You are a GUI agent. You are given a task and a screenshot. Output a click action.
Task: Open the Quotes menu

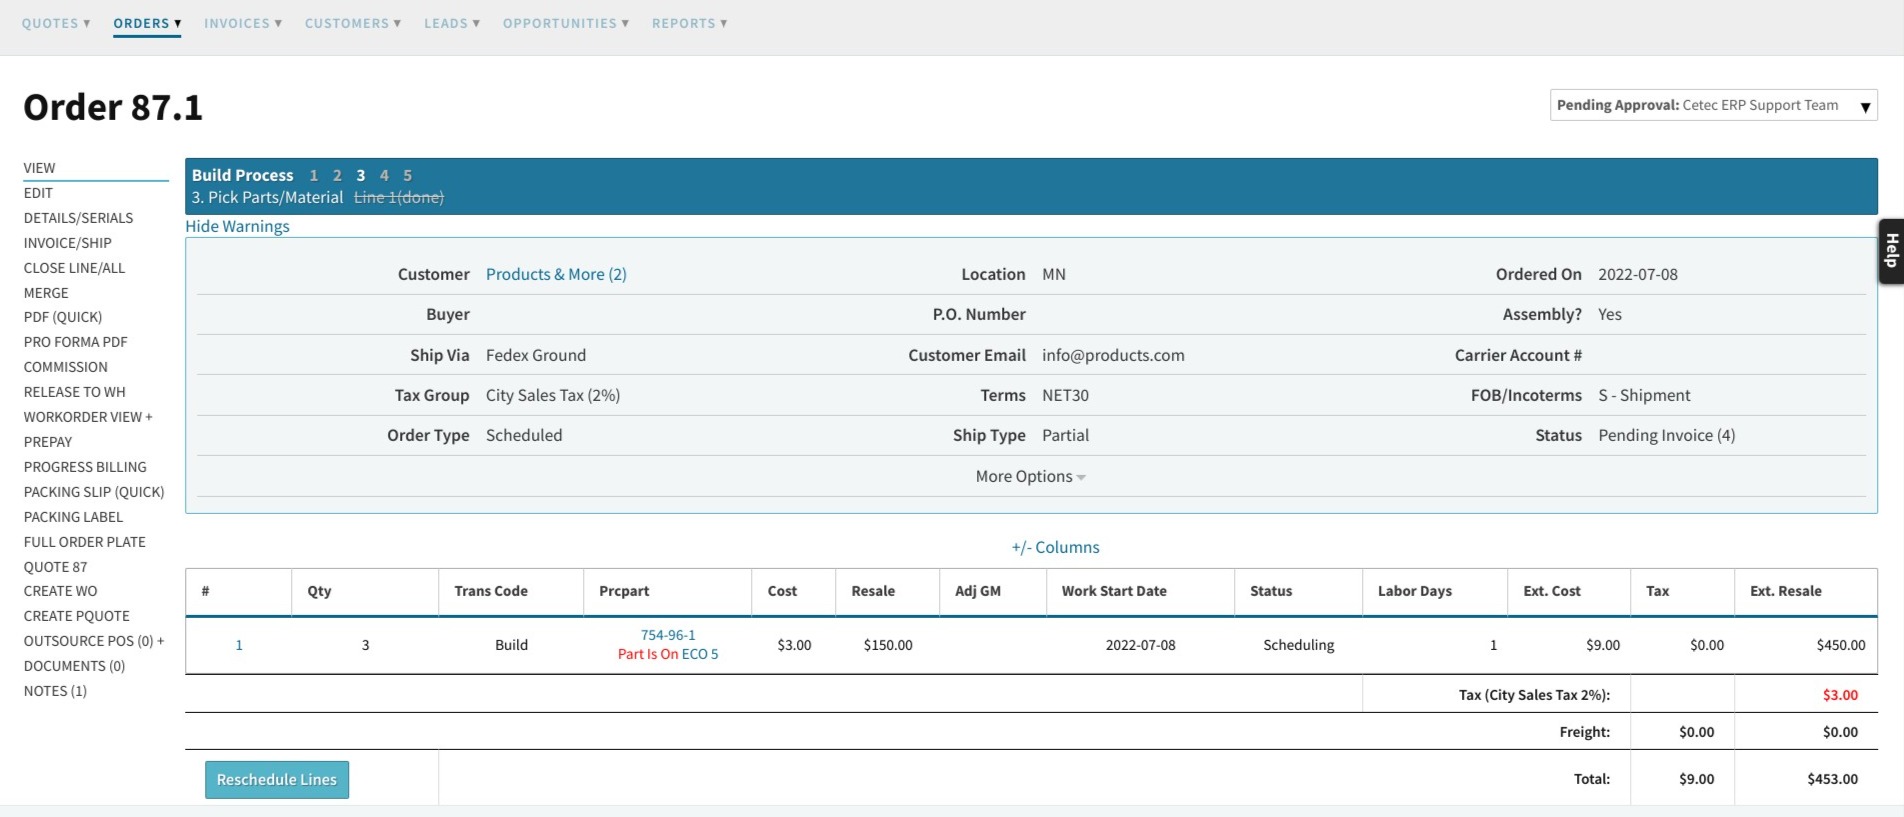56,23
